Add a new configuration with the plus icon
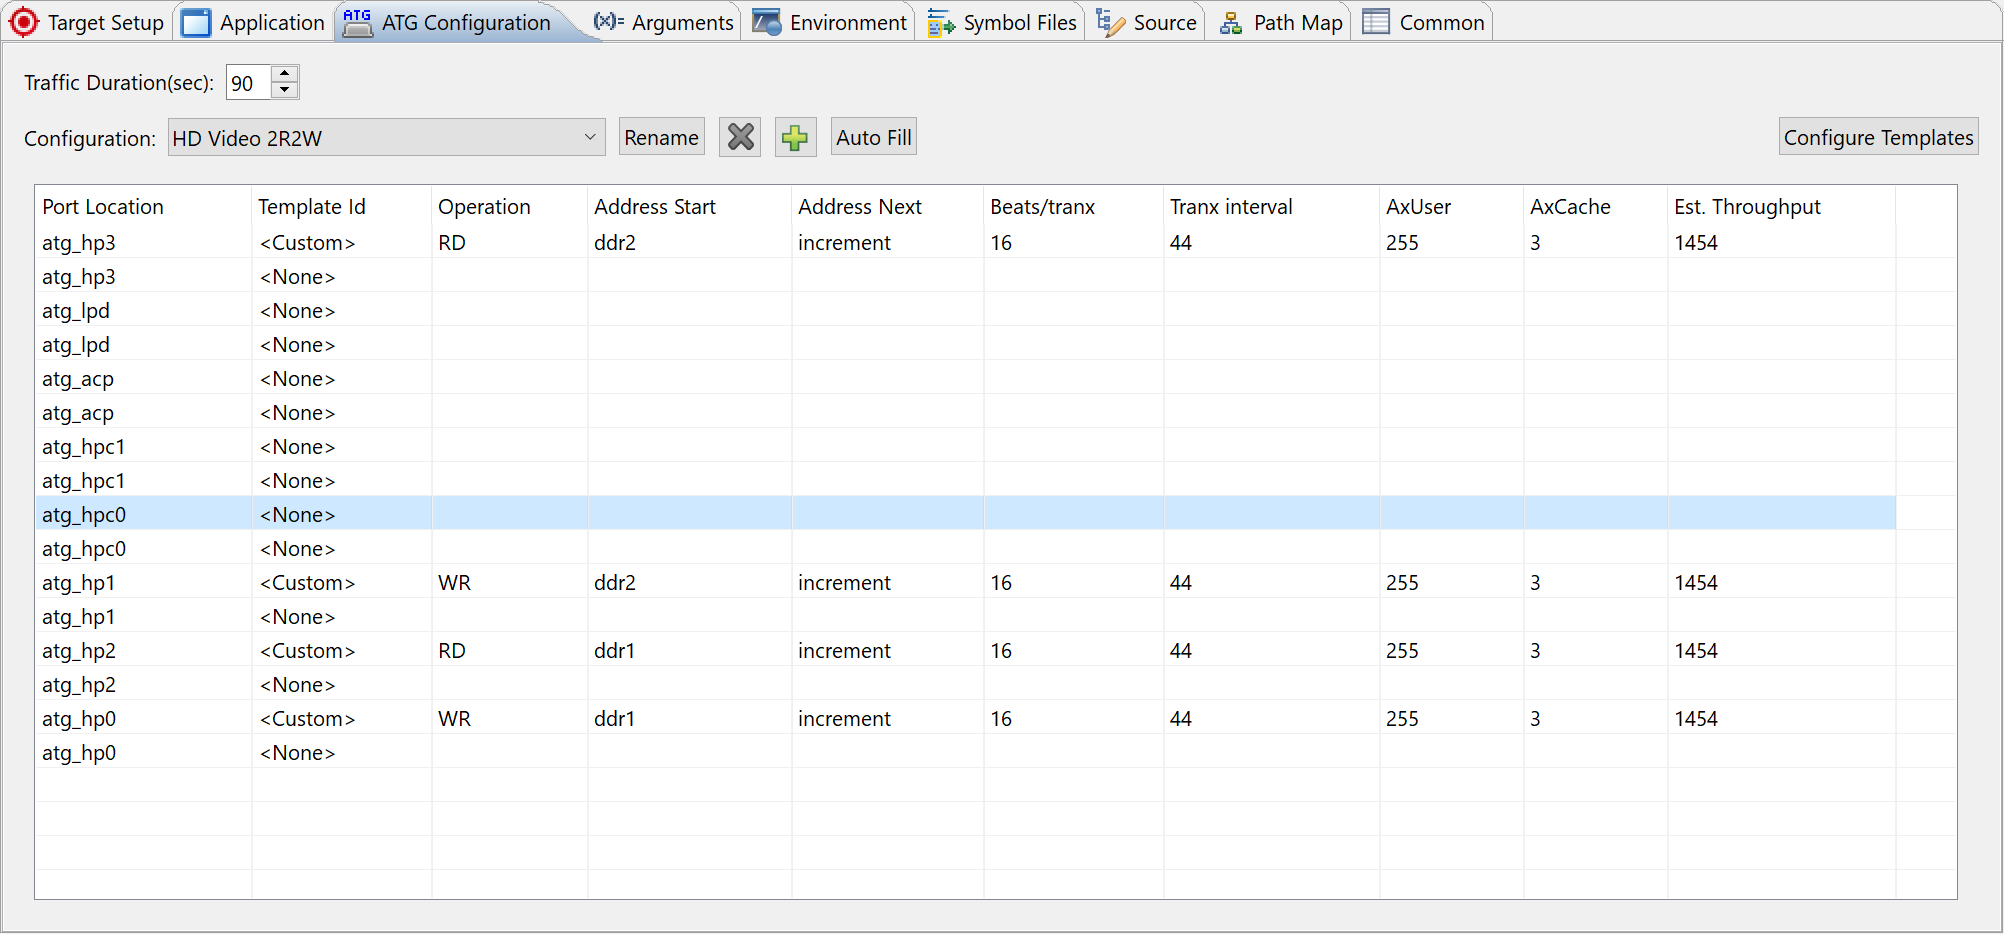The height and width of the screenshot is (934, 2004). click(x=795, y=136)
